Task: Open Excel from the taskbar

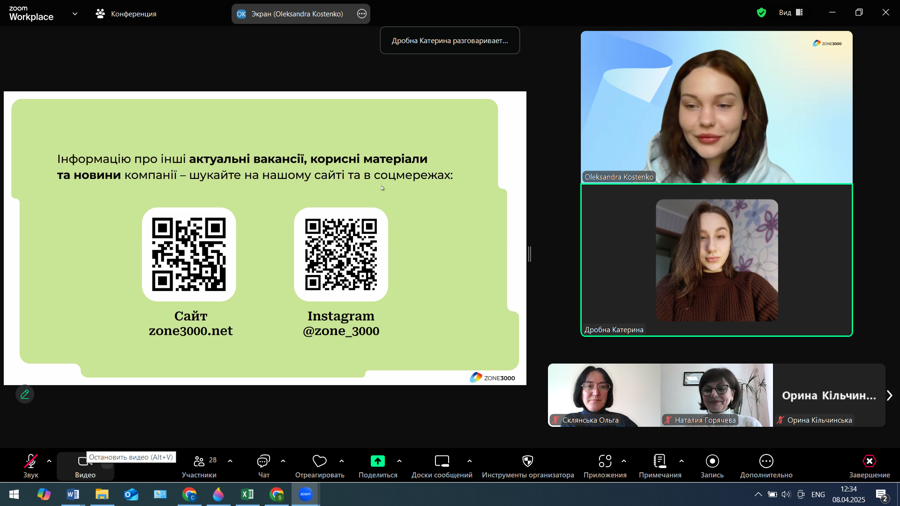Action: [247, 494]
